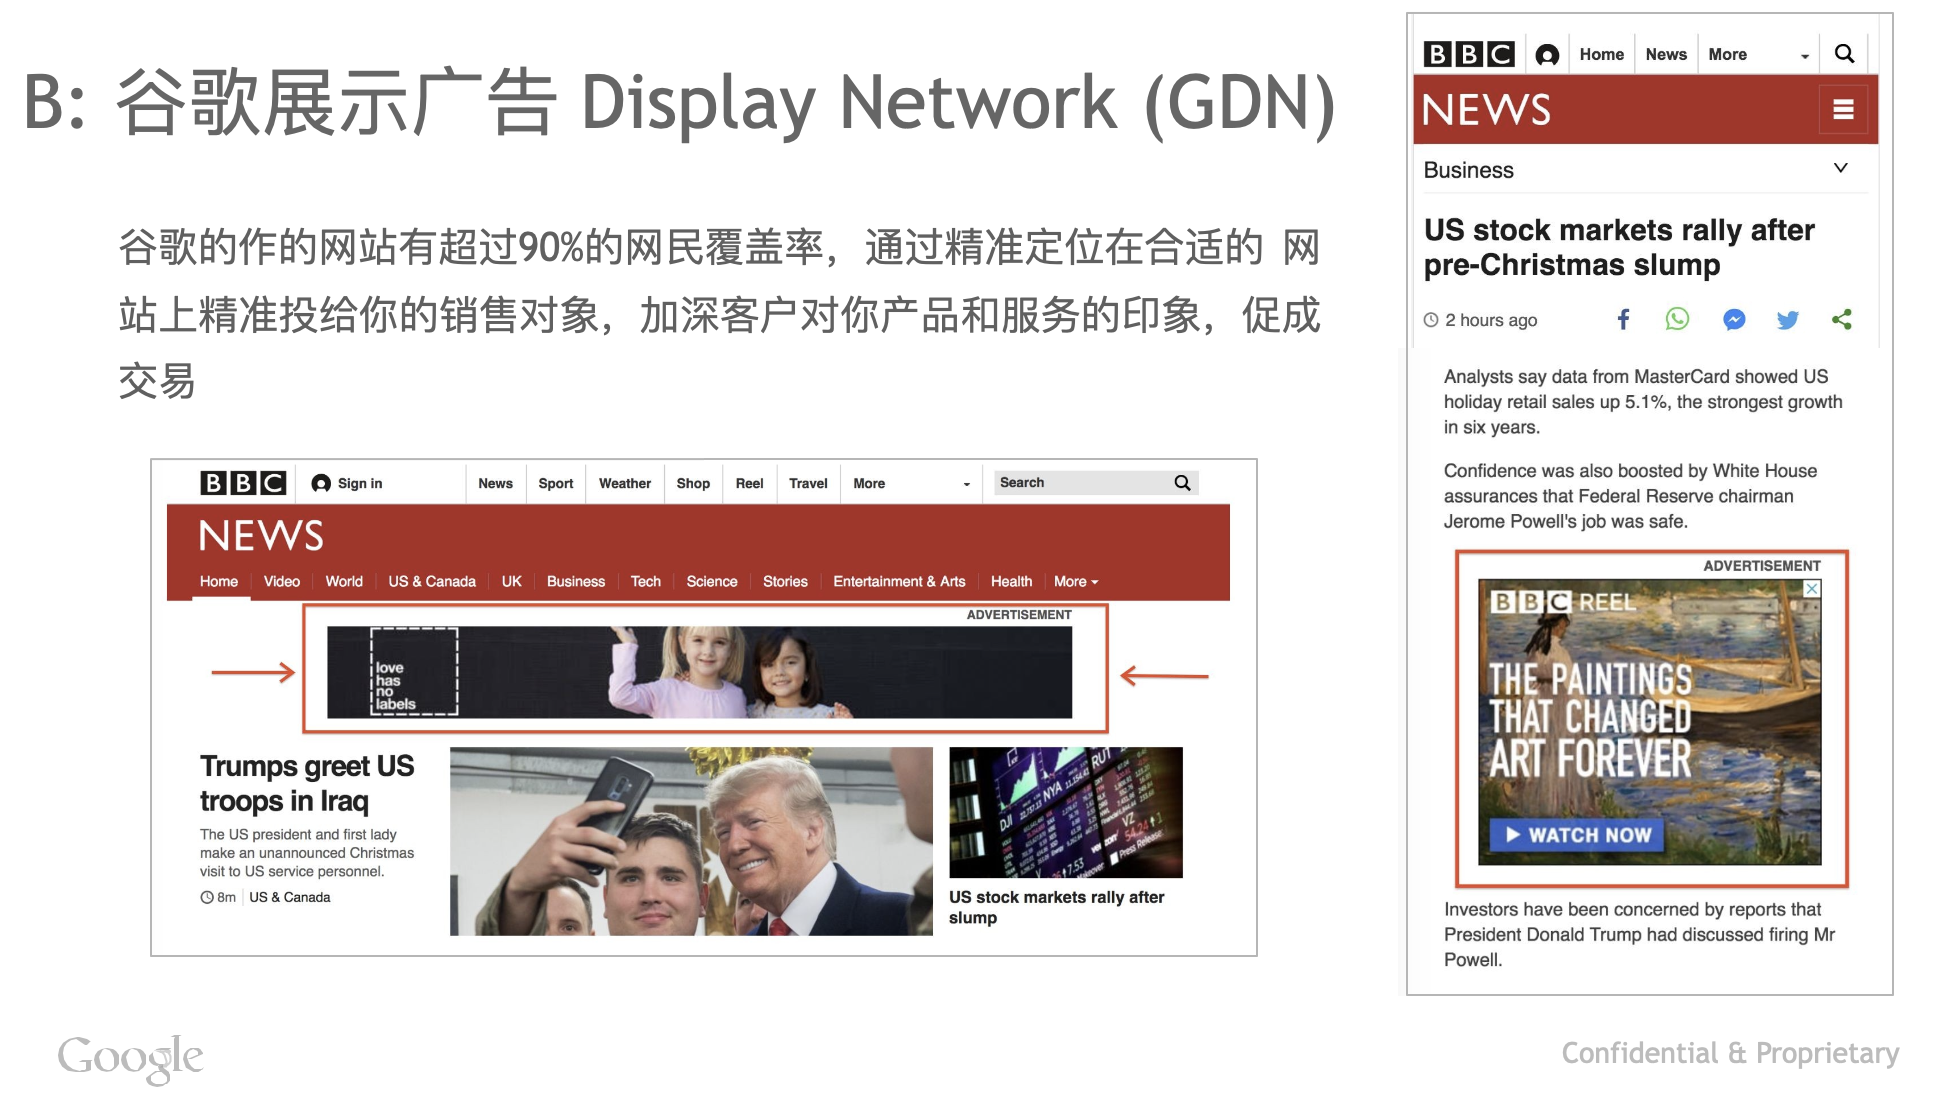
Task: Select Entertainment & Arts section
Action: (x=899, y=581)
